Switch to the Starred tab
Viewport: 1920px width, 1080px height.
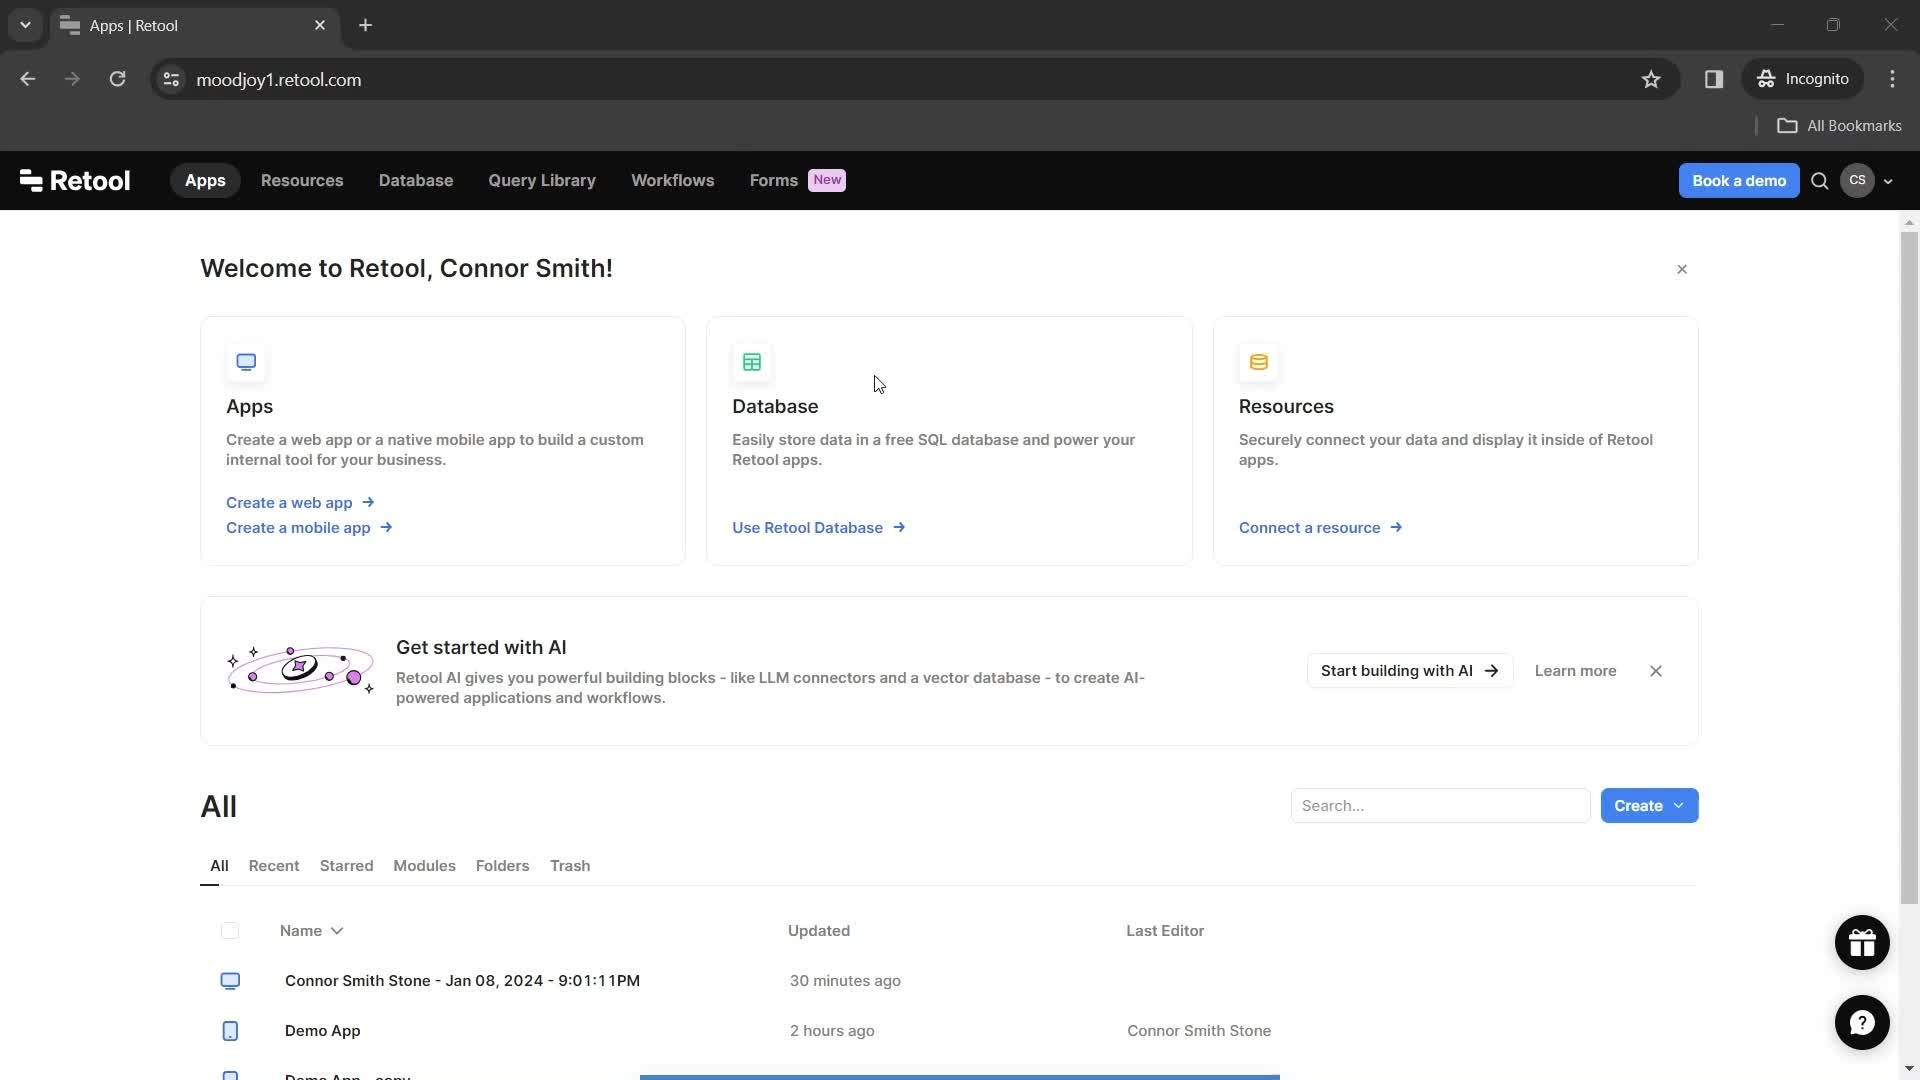click(x=347, y=865)
